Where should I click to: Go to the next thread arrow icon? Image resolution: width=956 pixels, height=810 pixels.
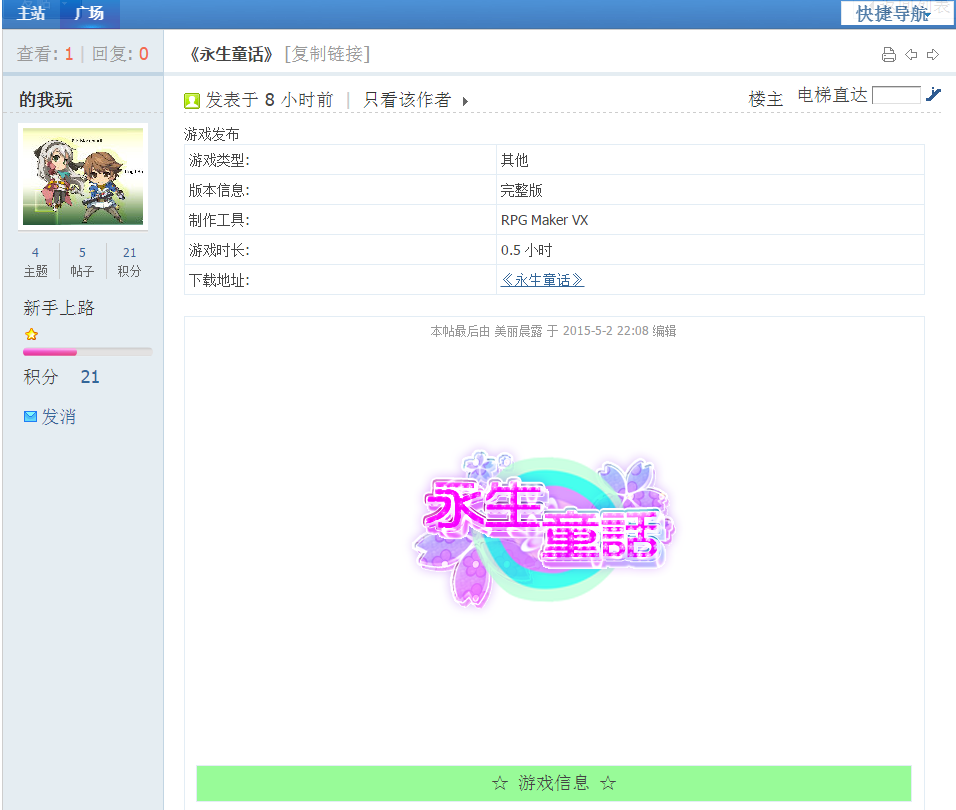point(933,55)
